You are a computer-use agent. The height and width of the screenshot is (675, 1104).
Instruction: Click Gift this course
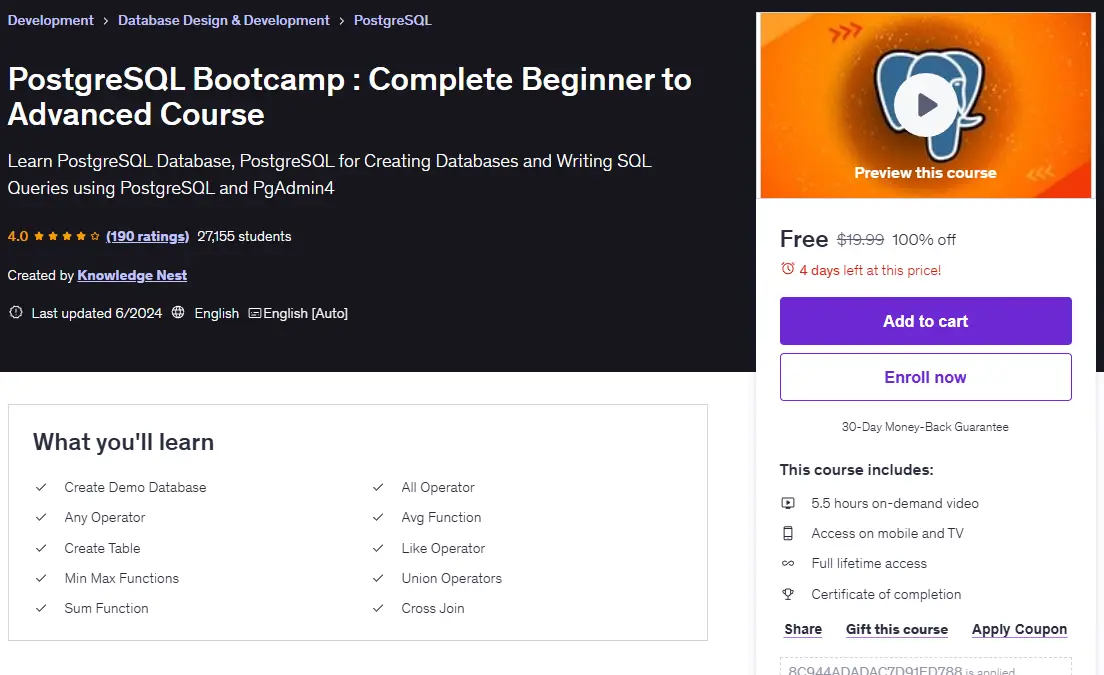coord(896,629)
